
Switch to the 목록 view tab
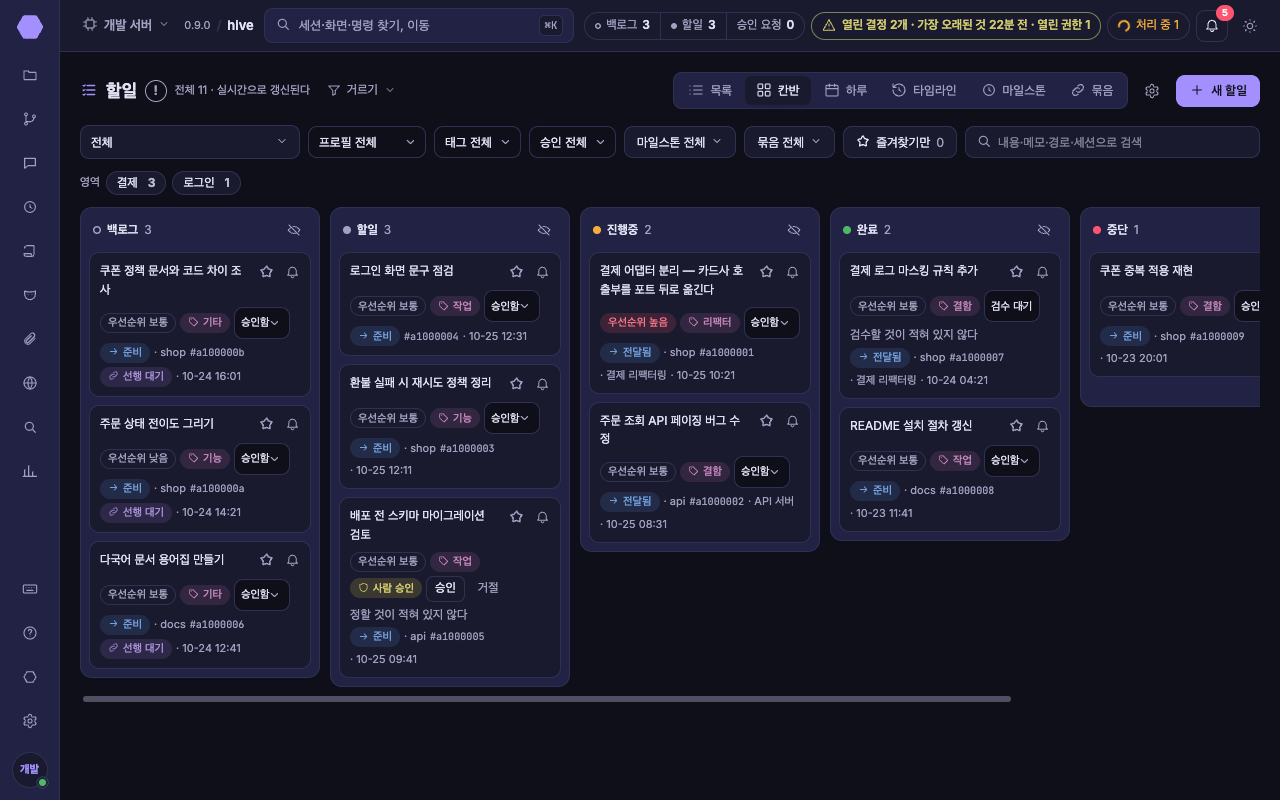710,90
